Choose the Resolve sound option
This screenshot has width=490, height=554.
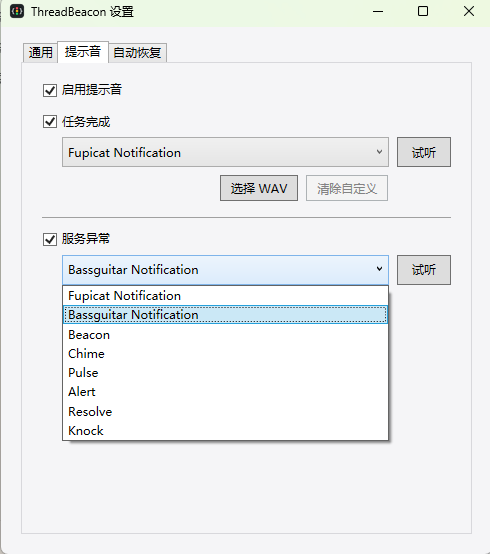point(225,412)
